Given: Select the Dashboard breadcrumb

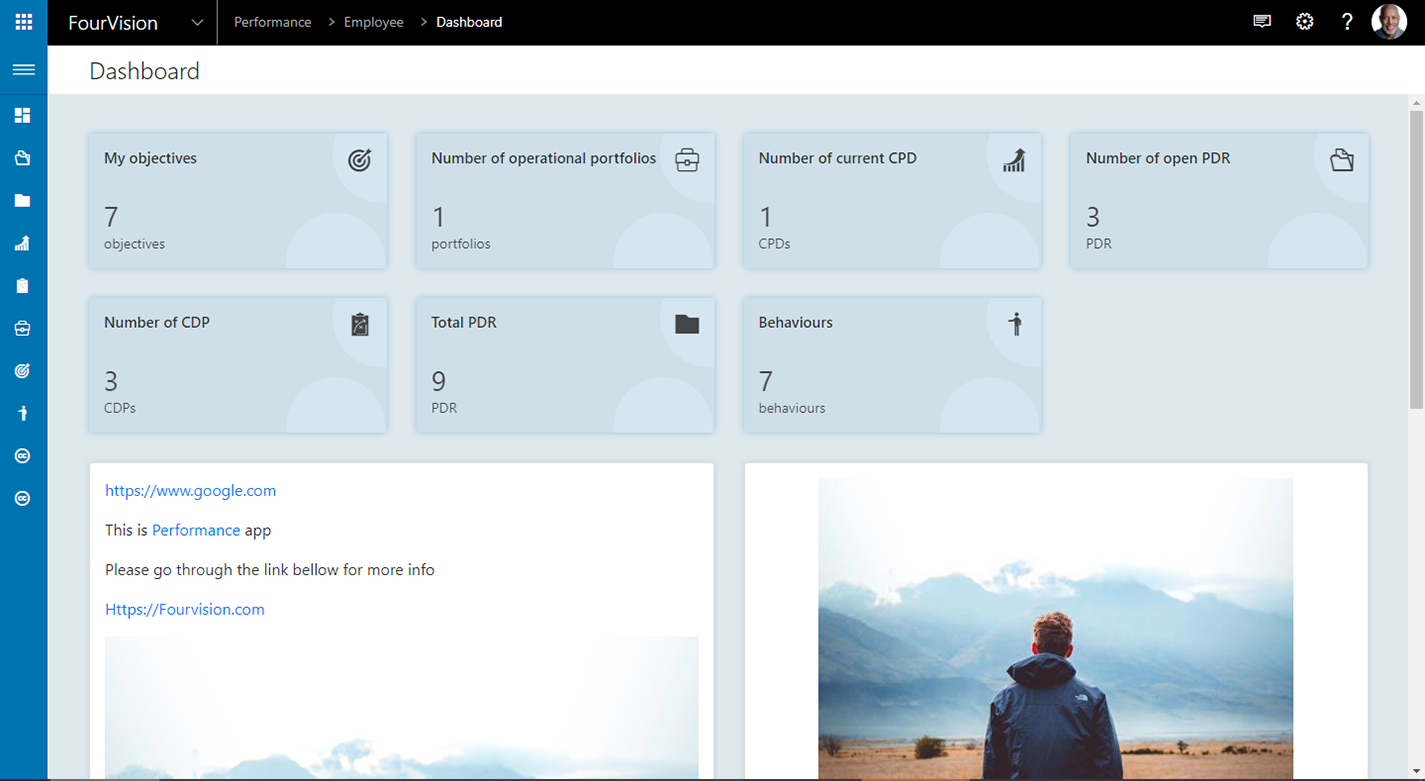Looking at the screenshot, I should (x=469, y=22).
